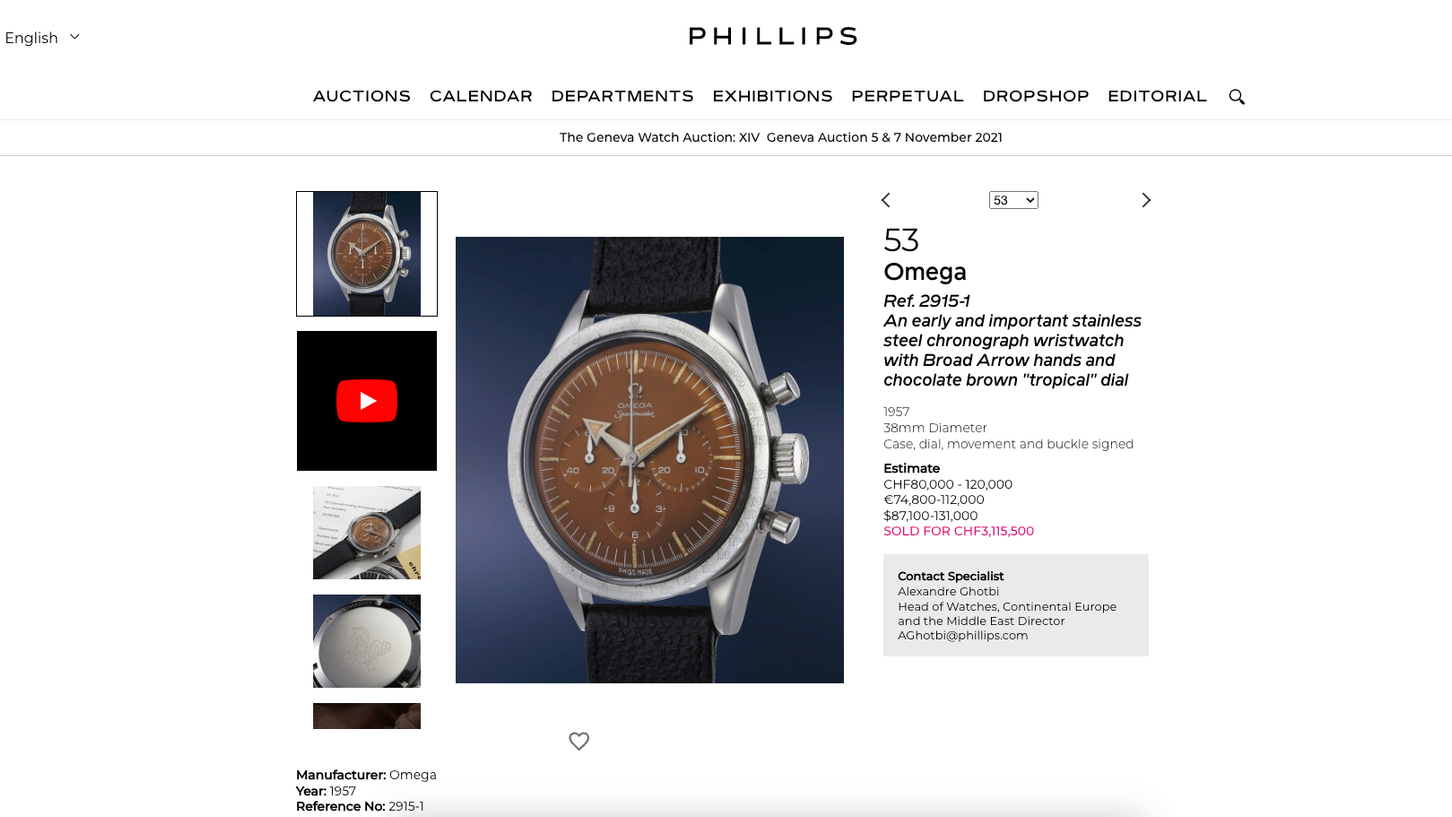Open the Auctions menu

click(362, 96)
